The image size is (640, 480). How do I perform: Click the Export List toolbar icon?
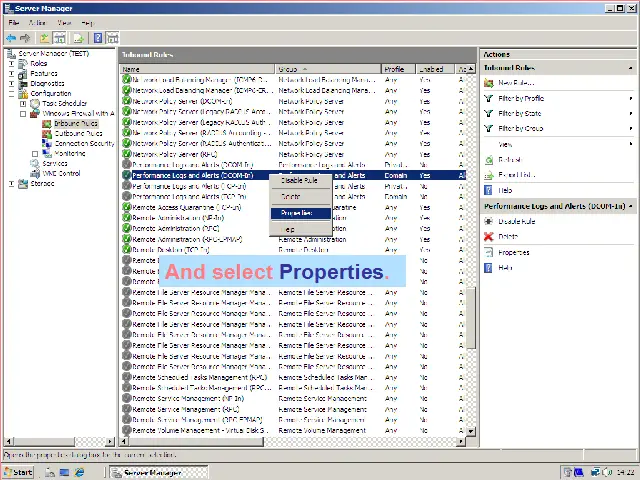tap(78, 38)
